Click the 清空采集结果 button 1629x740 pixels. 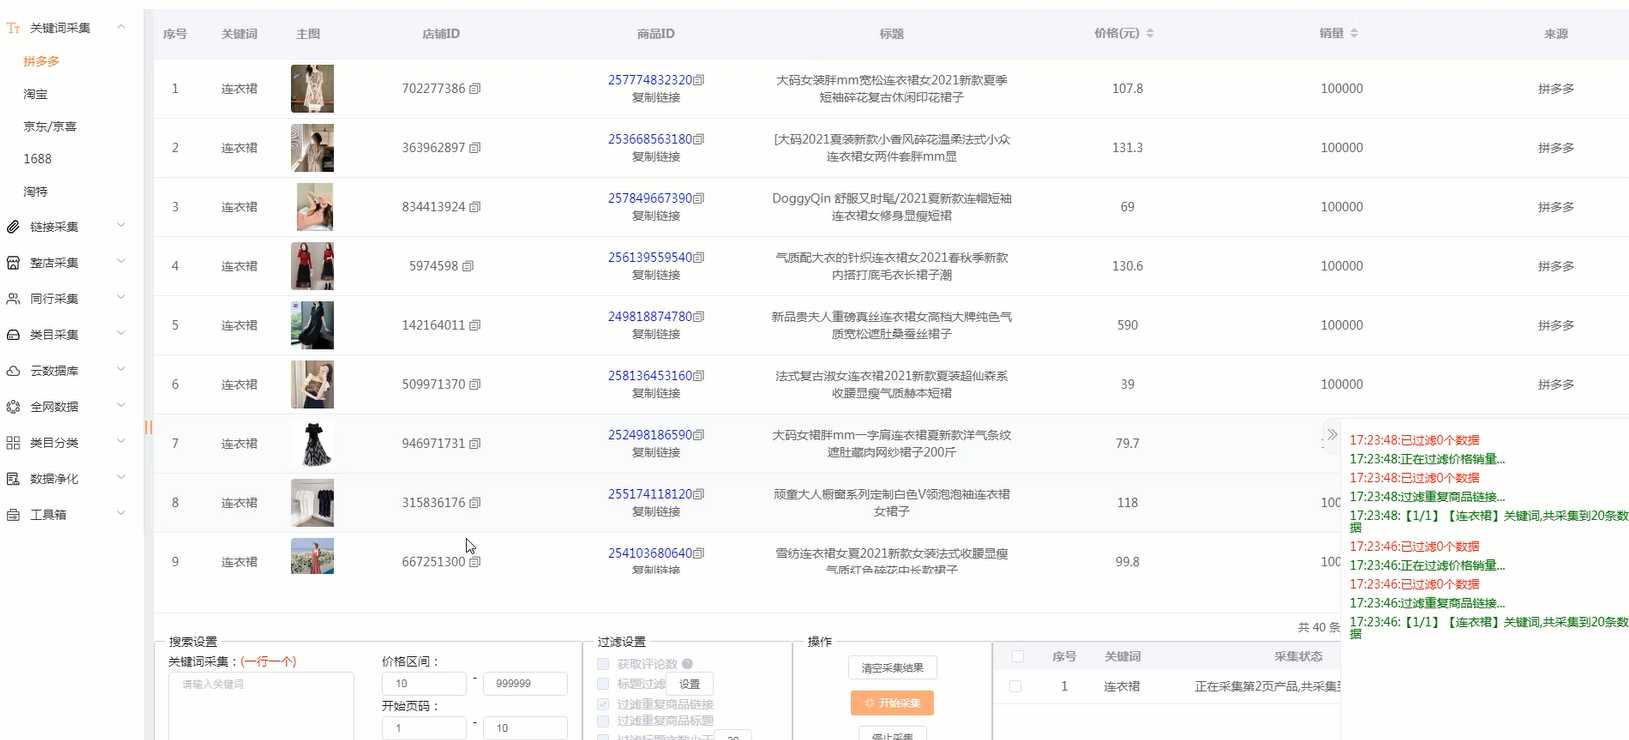point(892,668)
